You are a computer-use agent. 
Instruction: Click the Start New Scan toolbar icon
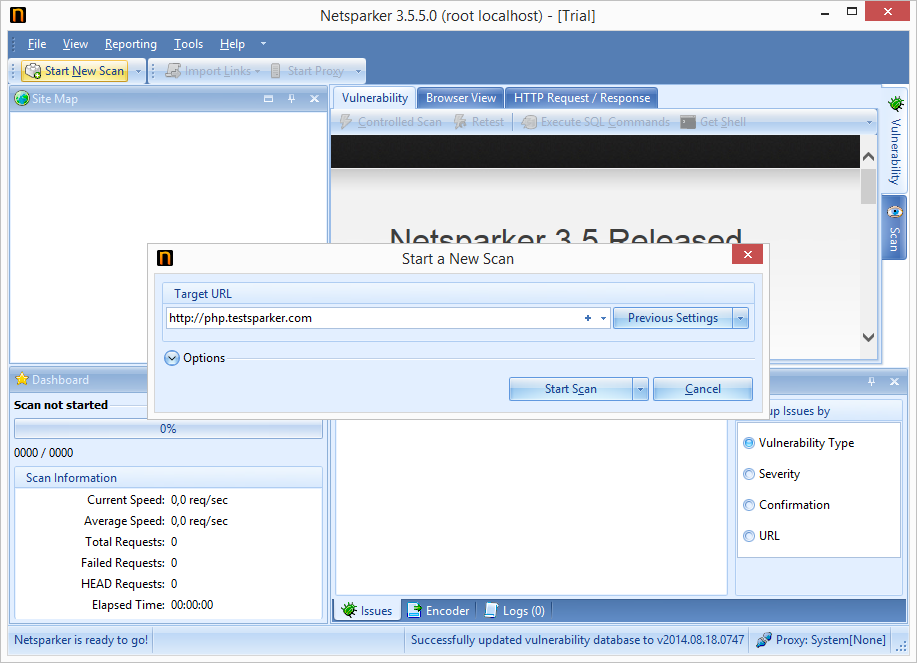coord(33,71)
